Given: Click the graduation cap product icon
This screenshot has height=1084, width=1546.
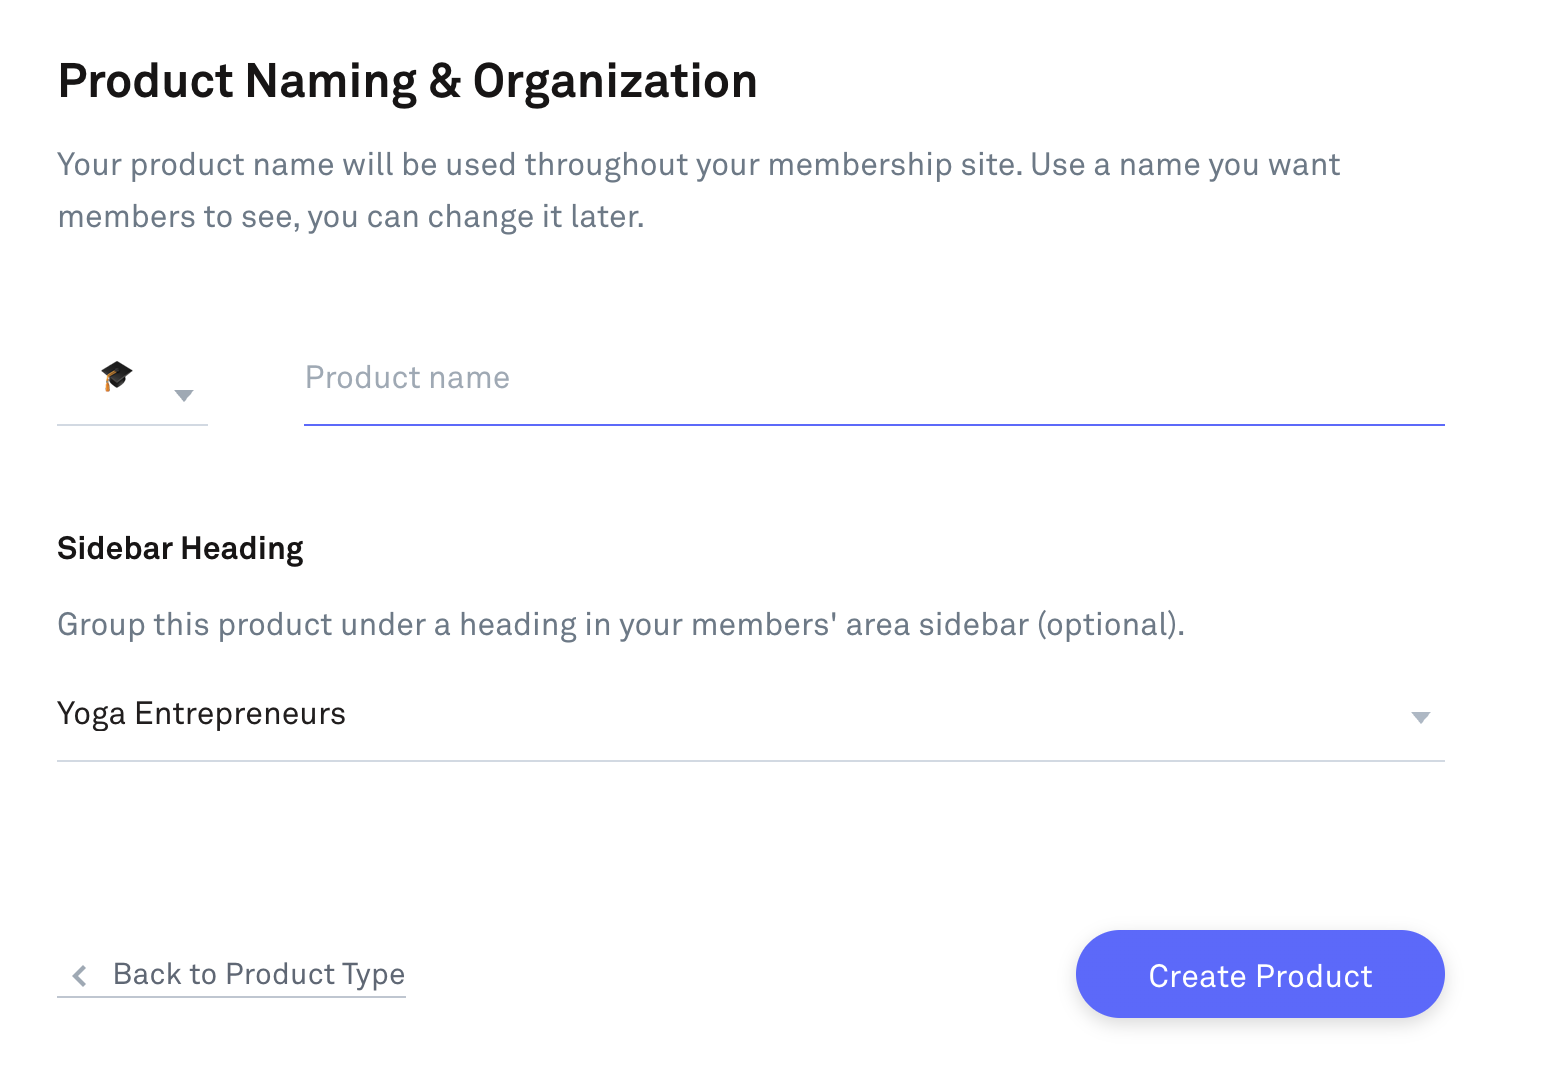Looking at the screenshot, I should click(x=117, y=376).
